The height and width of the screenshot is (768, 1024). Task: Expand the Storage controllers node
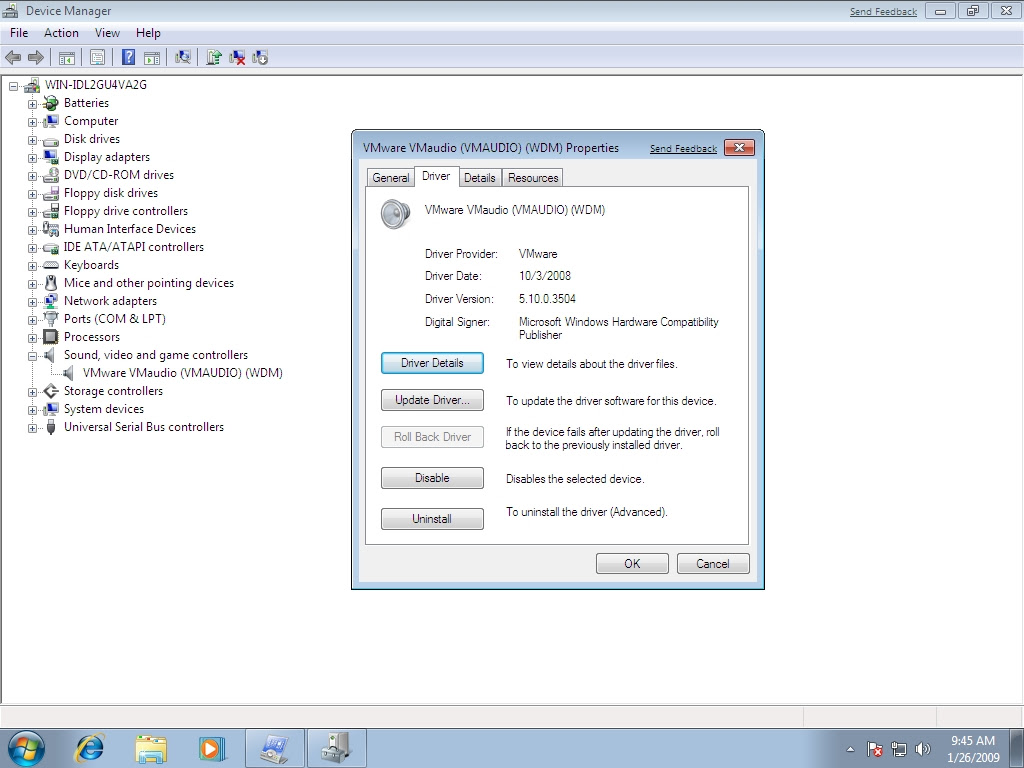click(32, 392)
